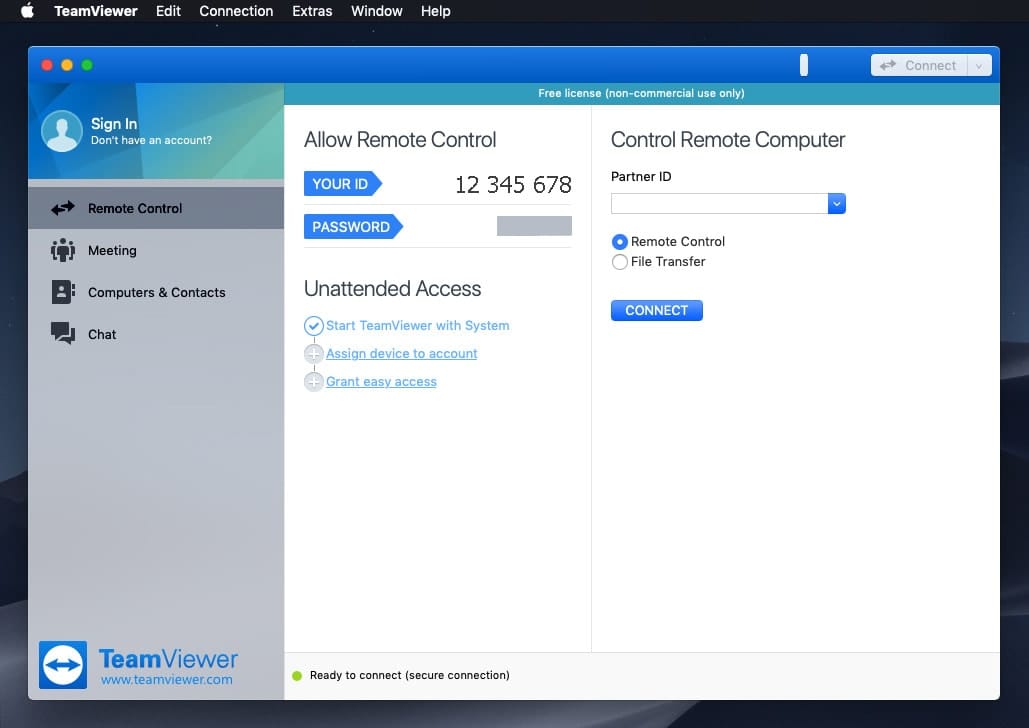This screenshot has width=1029, height=728.
Task: Click the Remote Control double-arrow icon
Action: point(63,208)
